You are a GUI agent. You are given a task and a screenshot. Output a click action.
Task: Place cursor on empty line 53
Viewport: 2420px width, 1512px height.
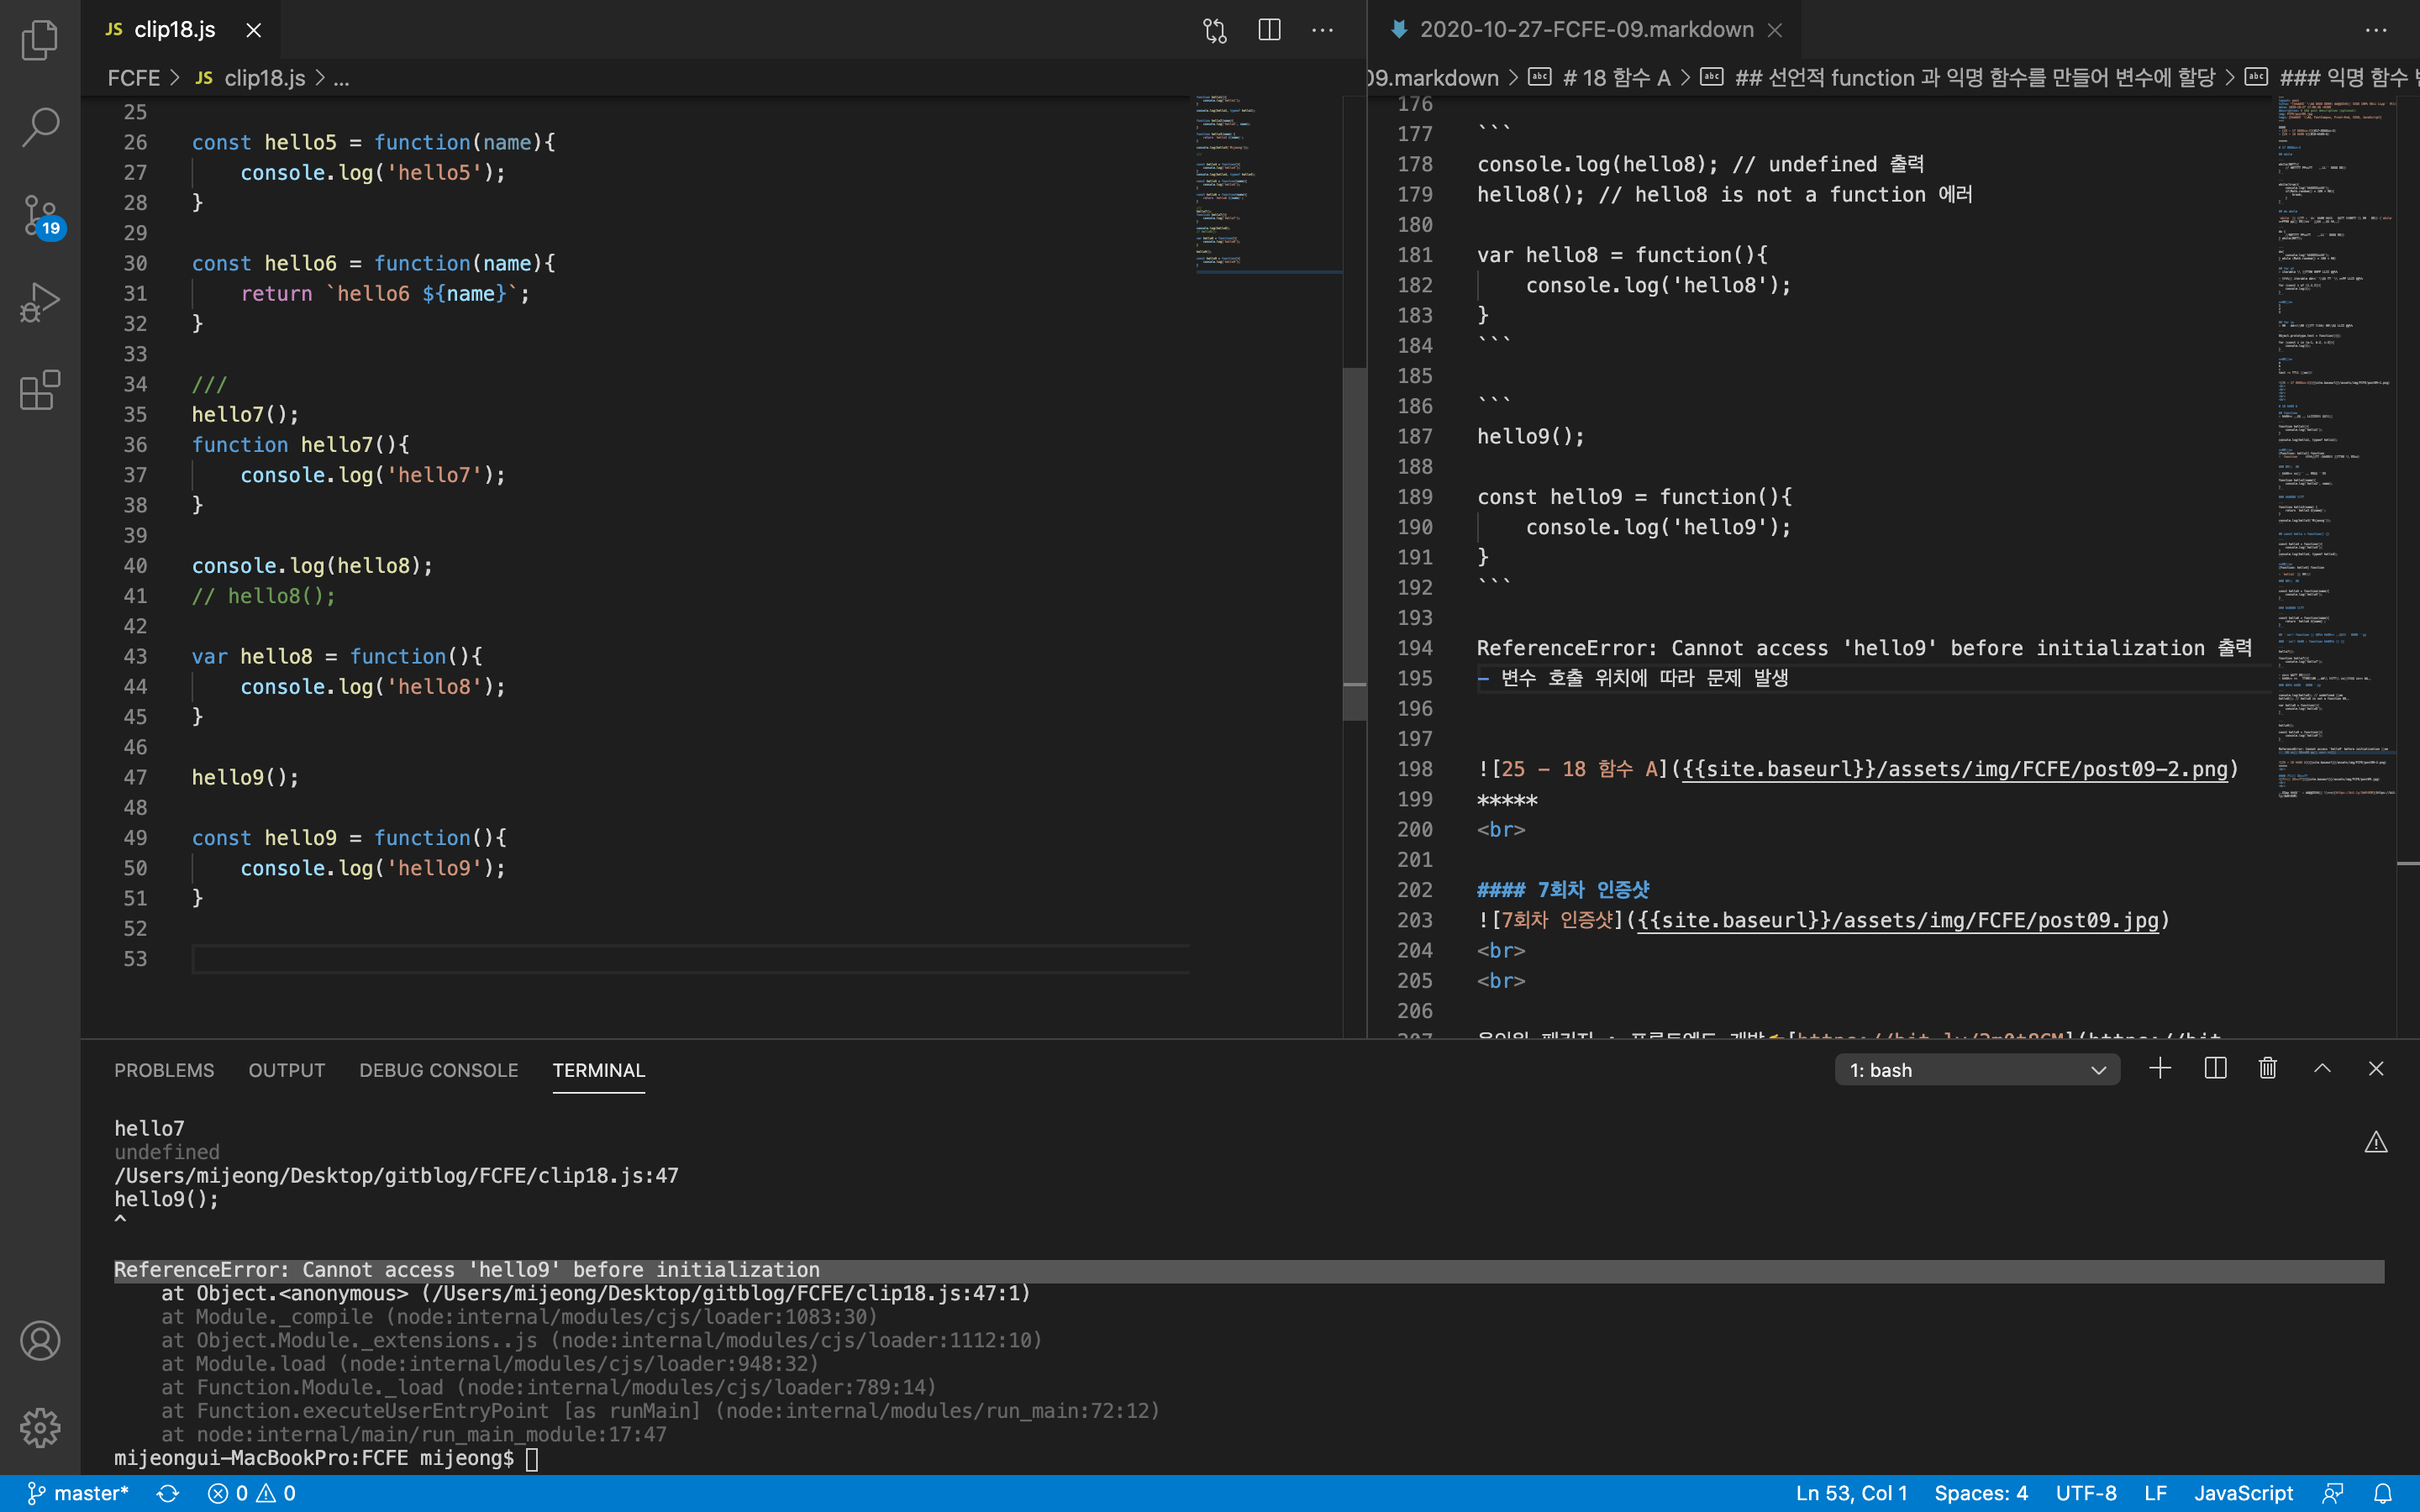[x=690, y=959]
